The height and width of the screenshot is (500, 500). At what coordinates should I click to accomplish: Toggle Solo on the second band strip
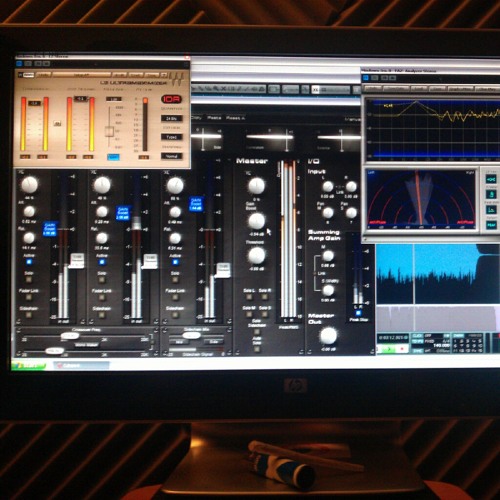(x=102, y=280)
